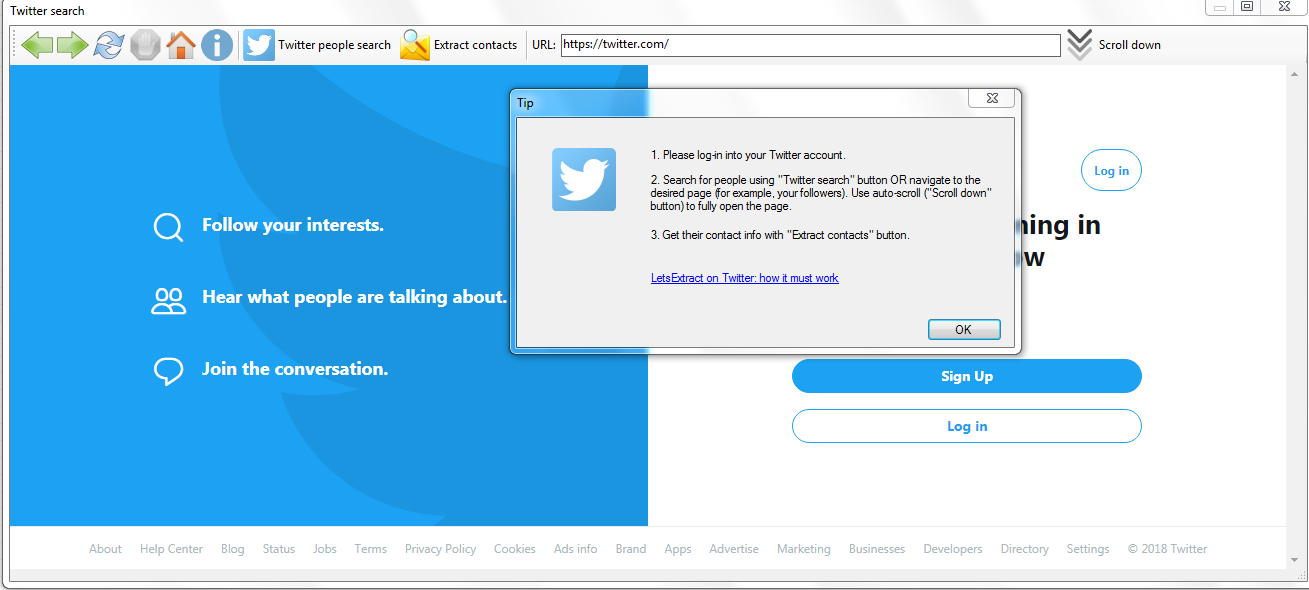Open the Settings footer link
Screen dimensions: 1309x590
tap(1088, 549)
